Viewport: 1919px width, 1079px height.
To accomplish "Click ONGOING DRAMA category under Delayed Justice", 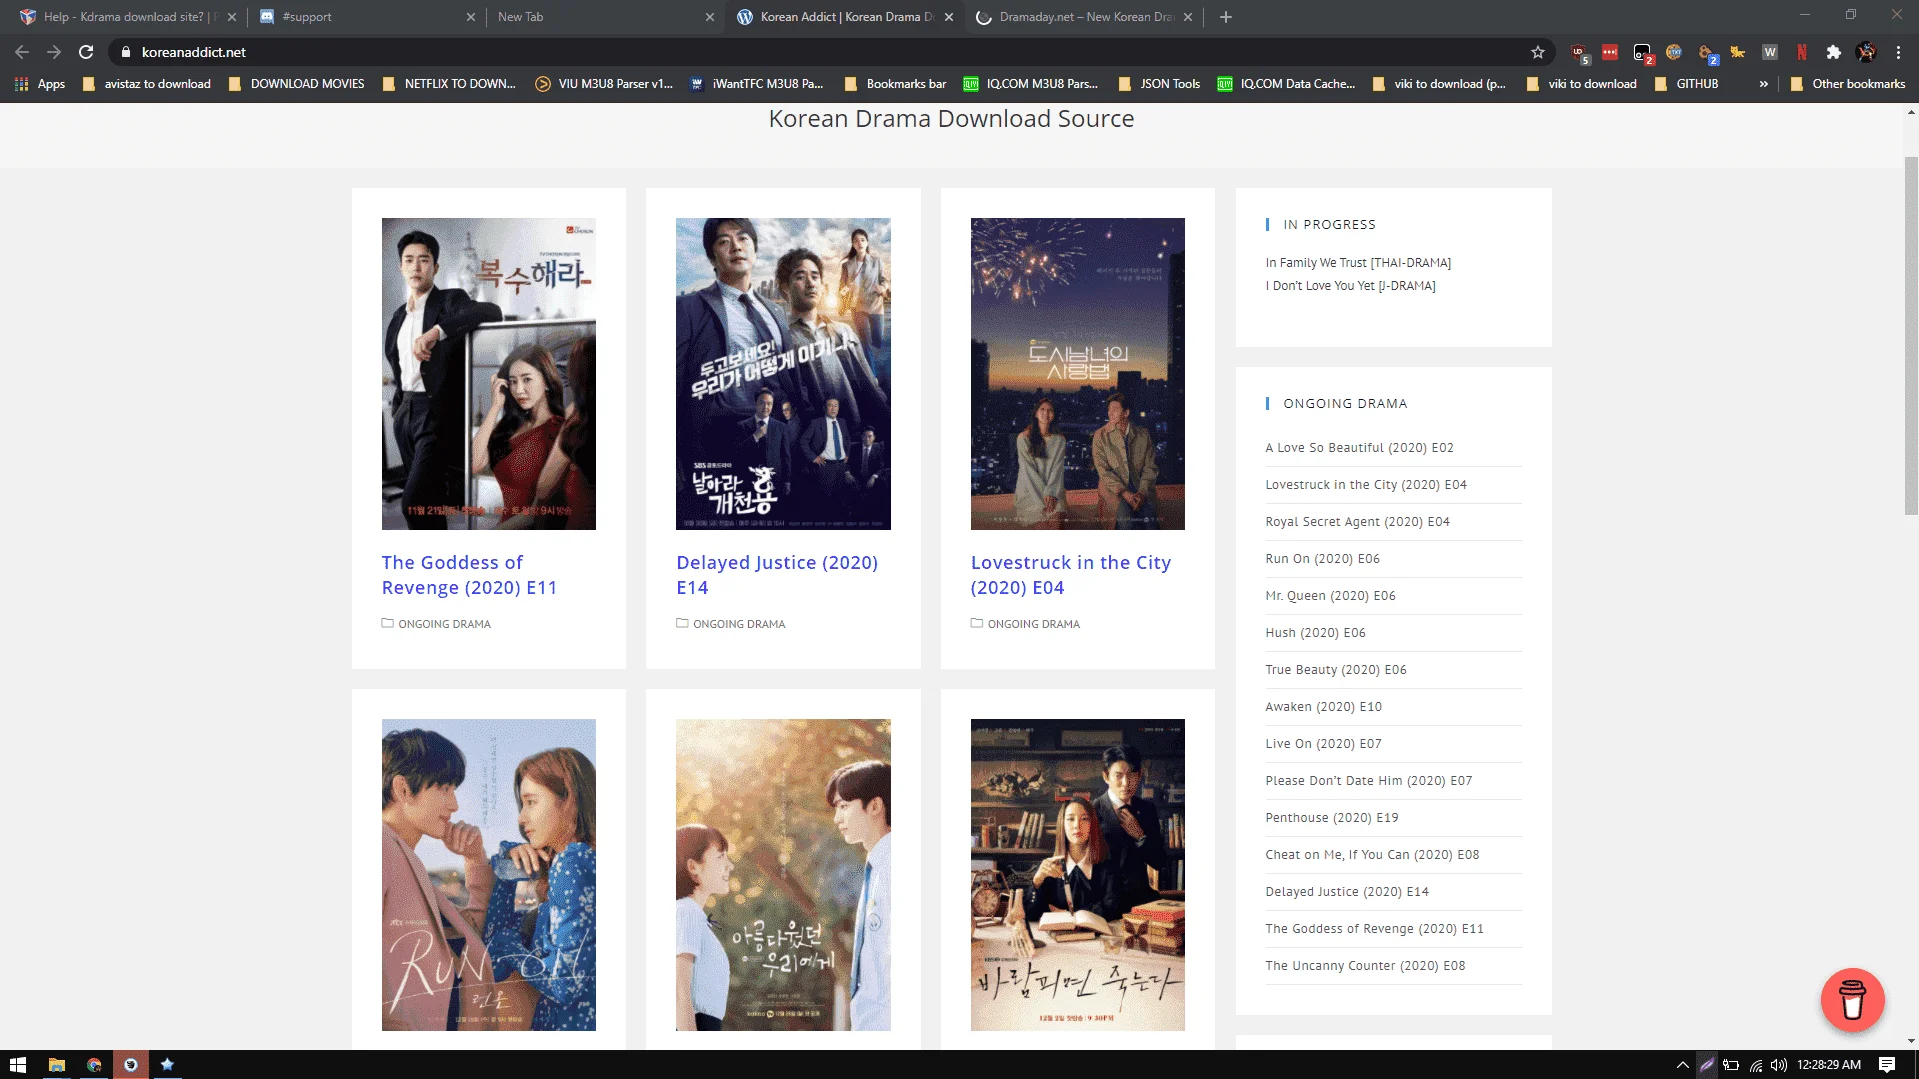I will [x=739, y=624].
